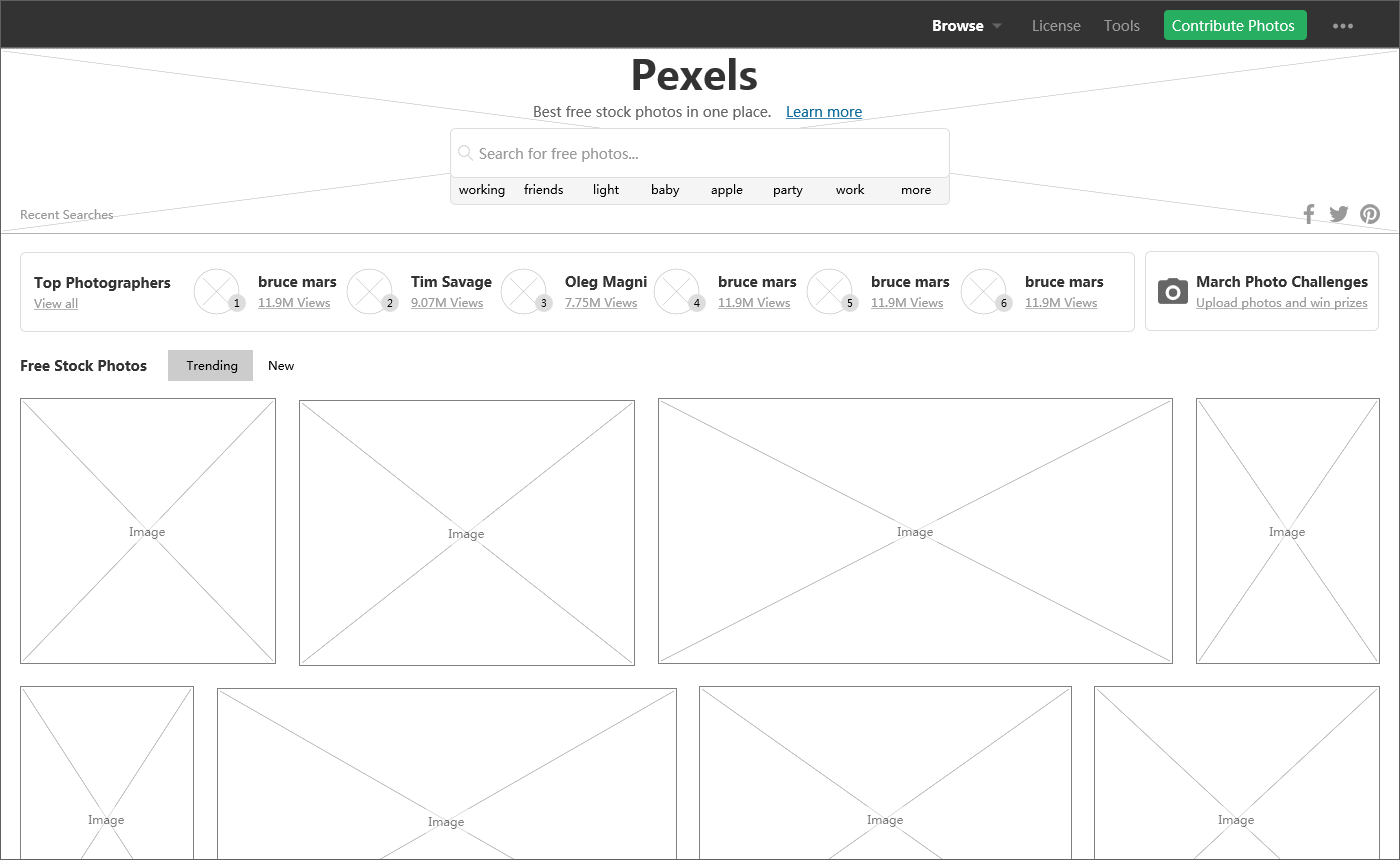Click the camera icon in March Photo Challenges
This screenshot has width=1400, height=860.
1172,291
